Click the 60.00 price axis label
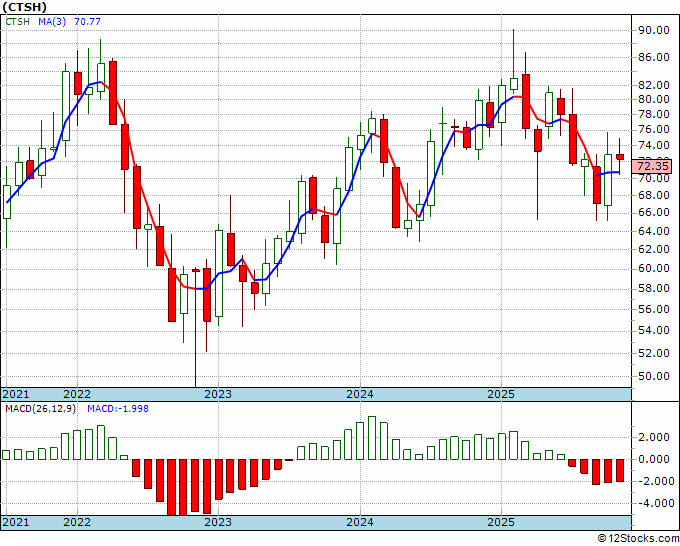 [654, 268]
